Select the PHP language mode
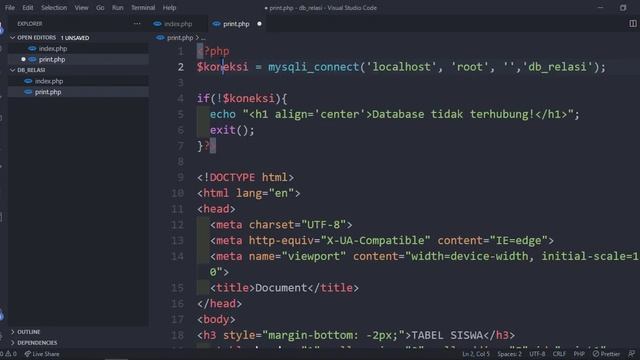The height and width of the screenshot is (360, 640). pos(579,354)
